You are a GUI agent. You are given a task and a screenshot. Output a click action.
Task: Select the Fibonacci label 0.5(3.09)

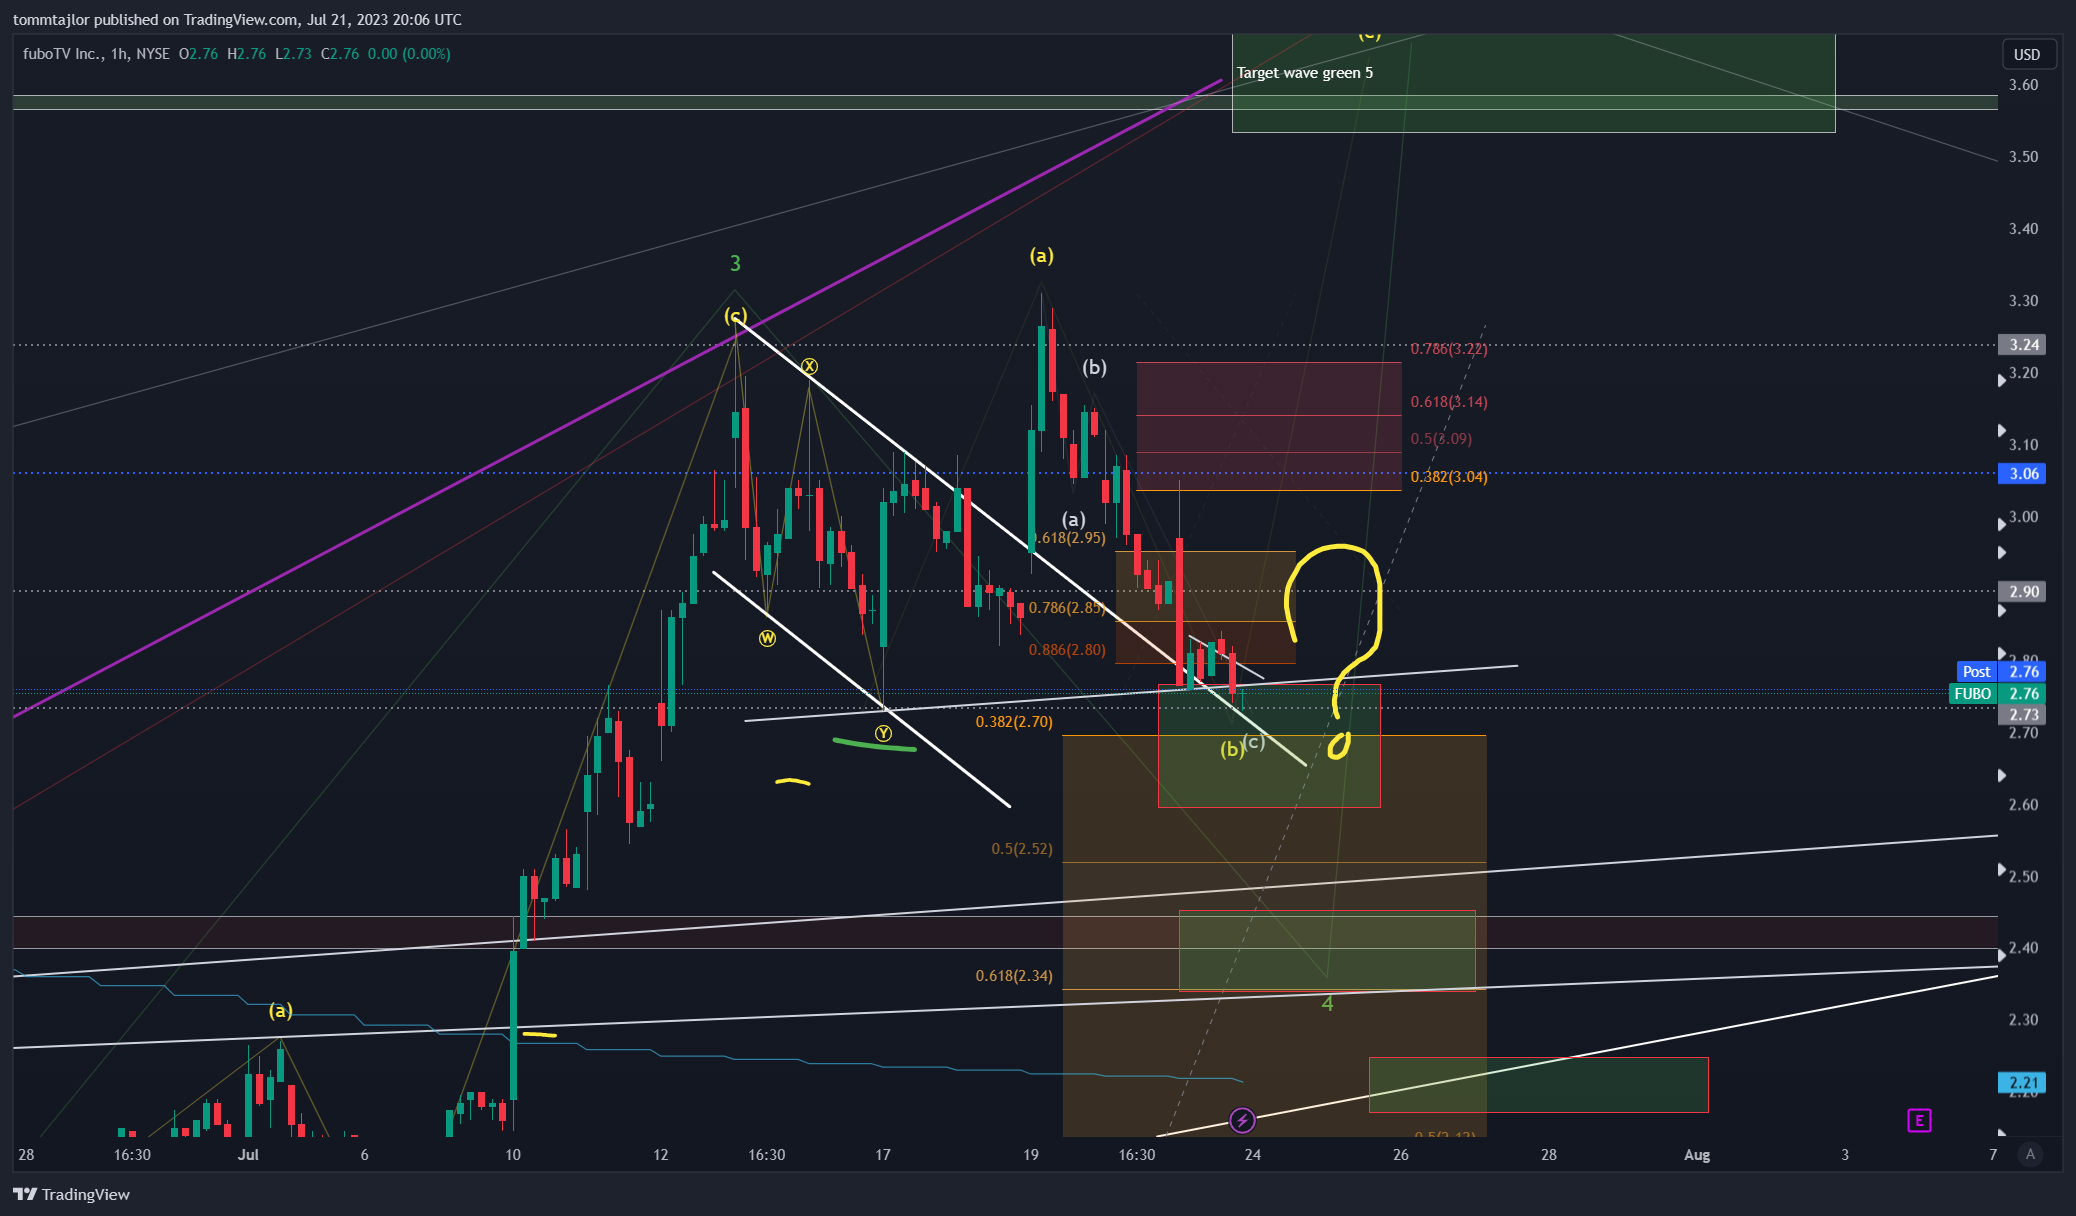click(x=1441, y=439)
